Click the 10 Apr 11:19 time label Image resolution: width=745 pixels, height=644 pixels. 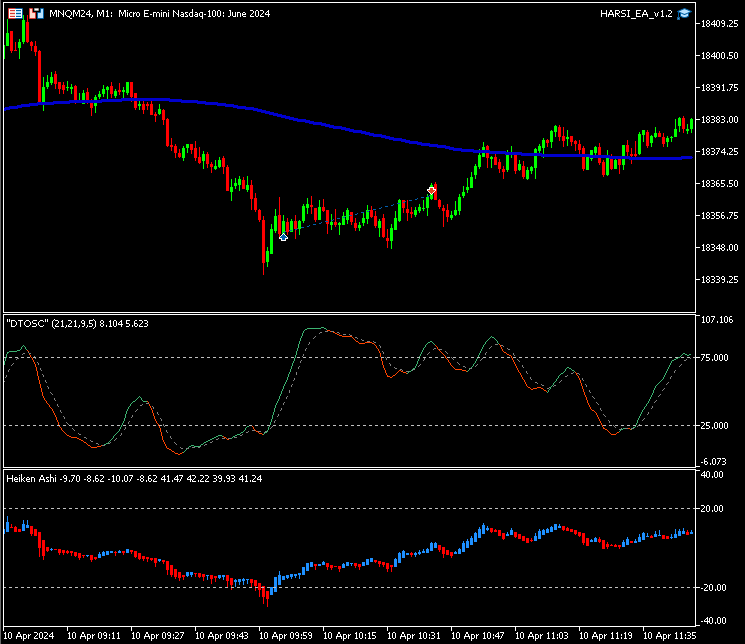(x=606, y=635)
